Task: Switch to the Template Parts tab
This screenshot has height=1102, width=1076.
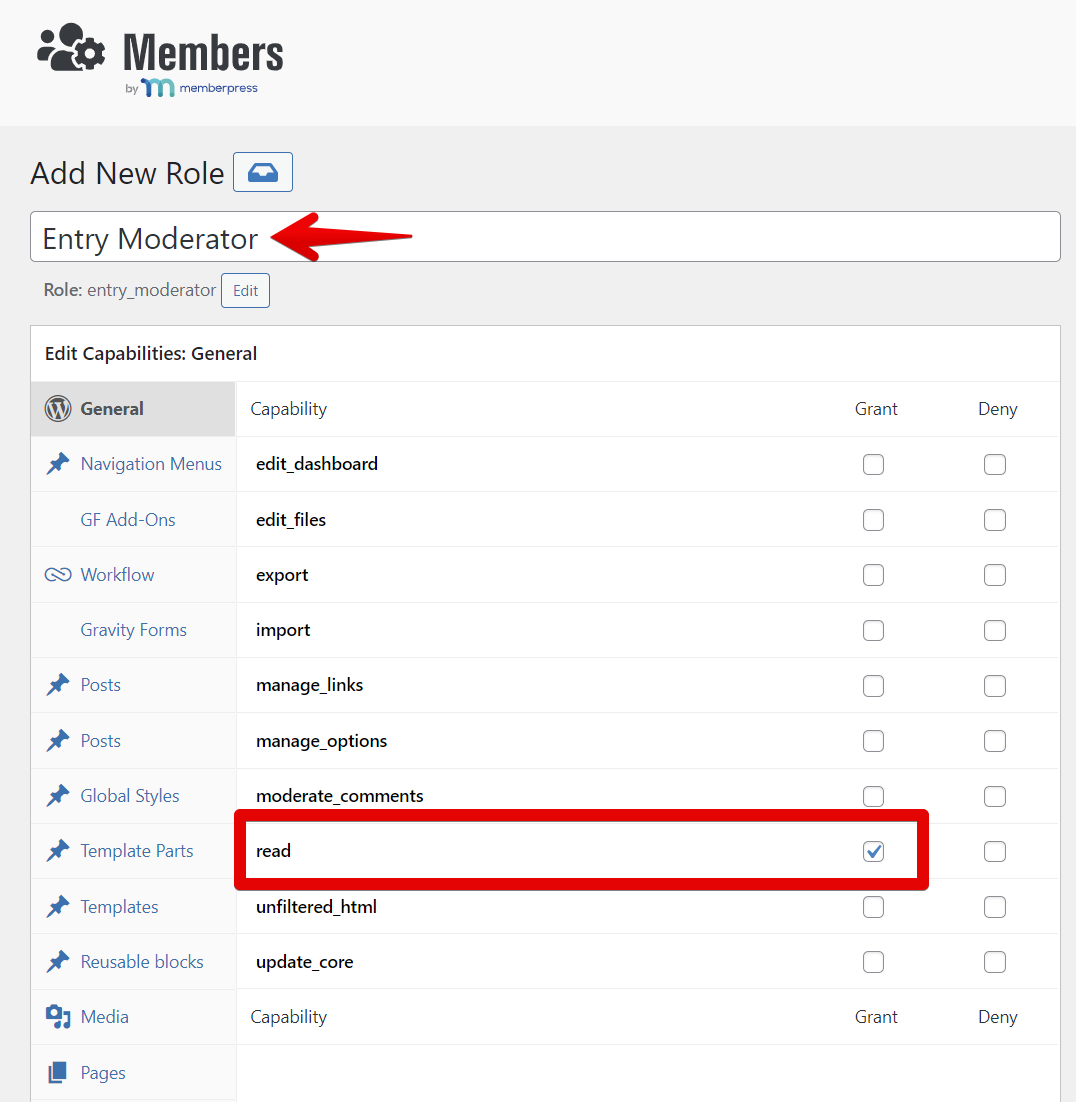Action: click(x=137, y=851)
